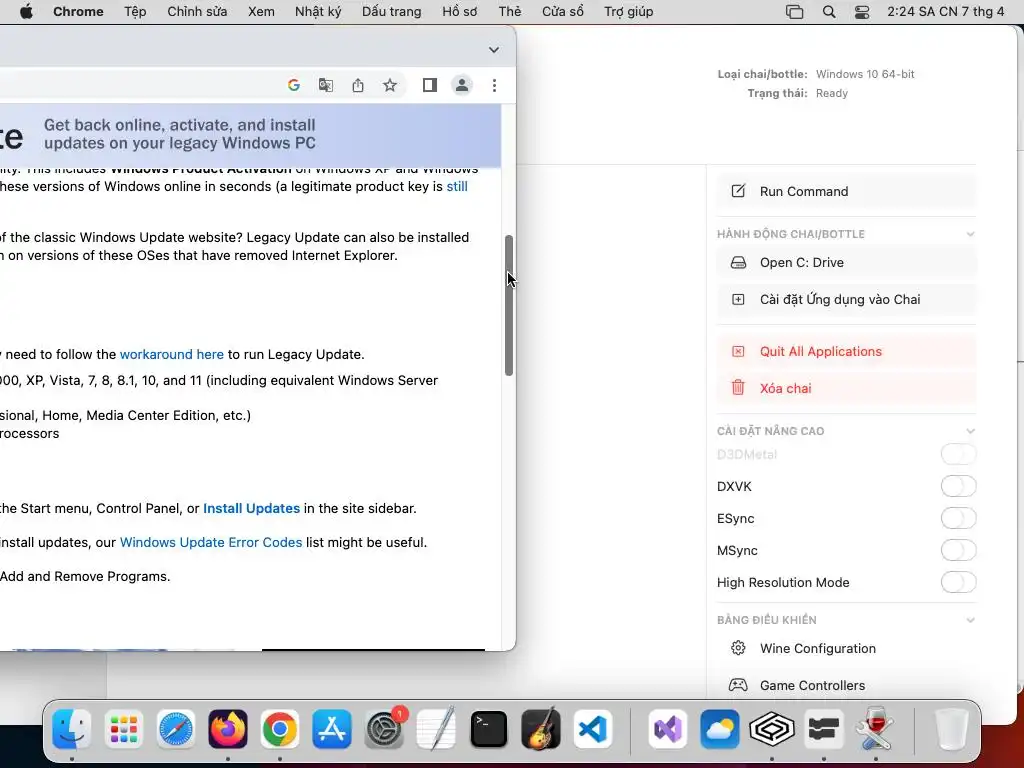Open the Chrome app menu in menu bar
Image resolution: width=1024 pixels, height=768 pixels.
click(x=78, y=12)
